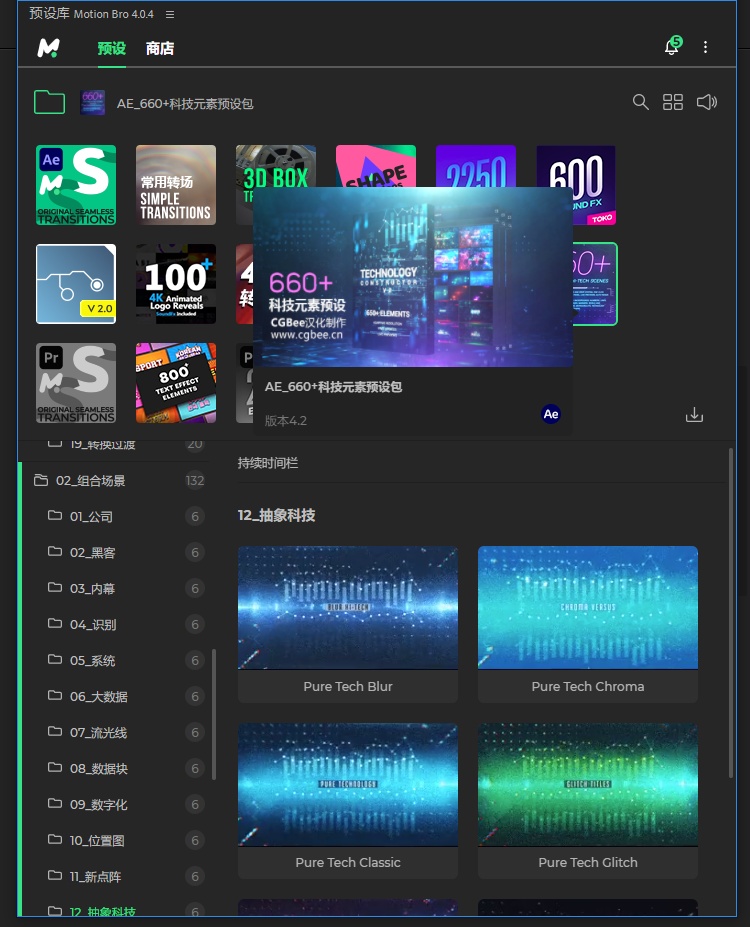Select the Pure Tech Classic preview
This screenshot has height=927, width=750.
(x=348, y=785)
